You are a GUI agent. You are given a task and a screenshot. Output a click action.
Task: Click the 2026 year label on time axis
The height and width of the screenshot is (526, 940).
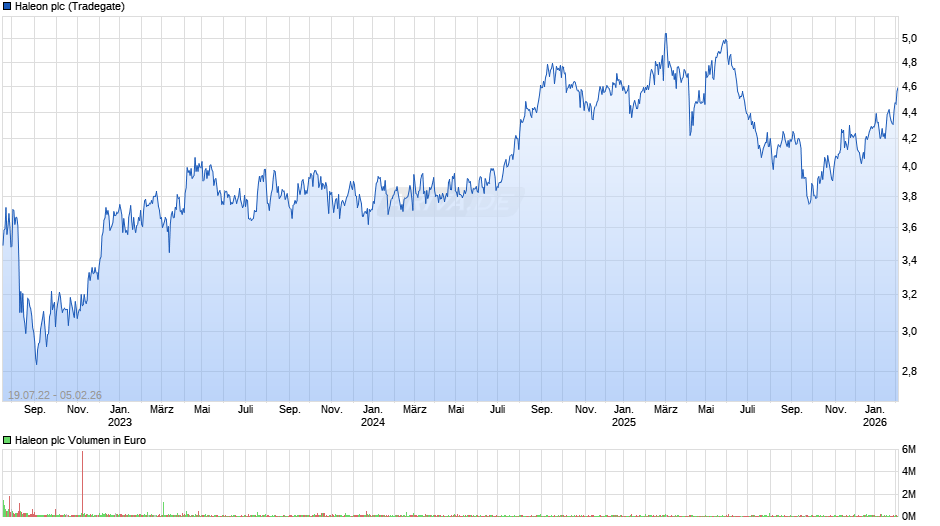875,422
